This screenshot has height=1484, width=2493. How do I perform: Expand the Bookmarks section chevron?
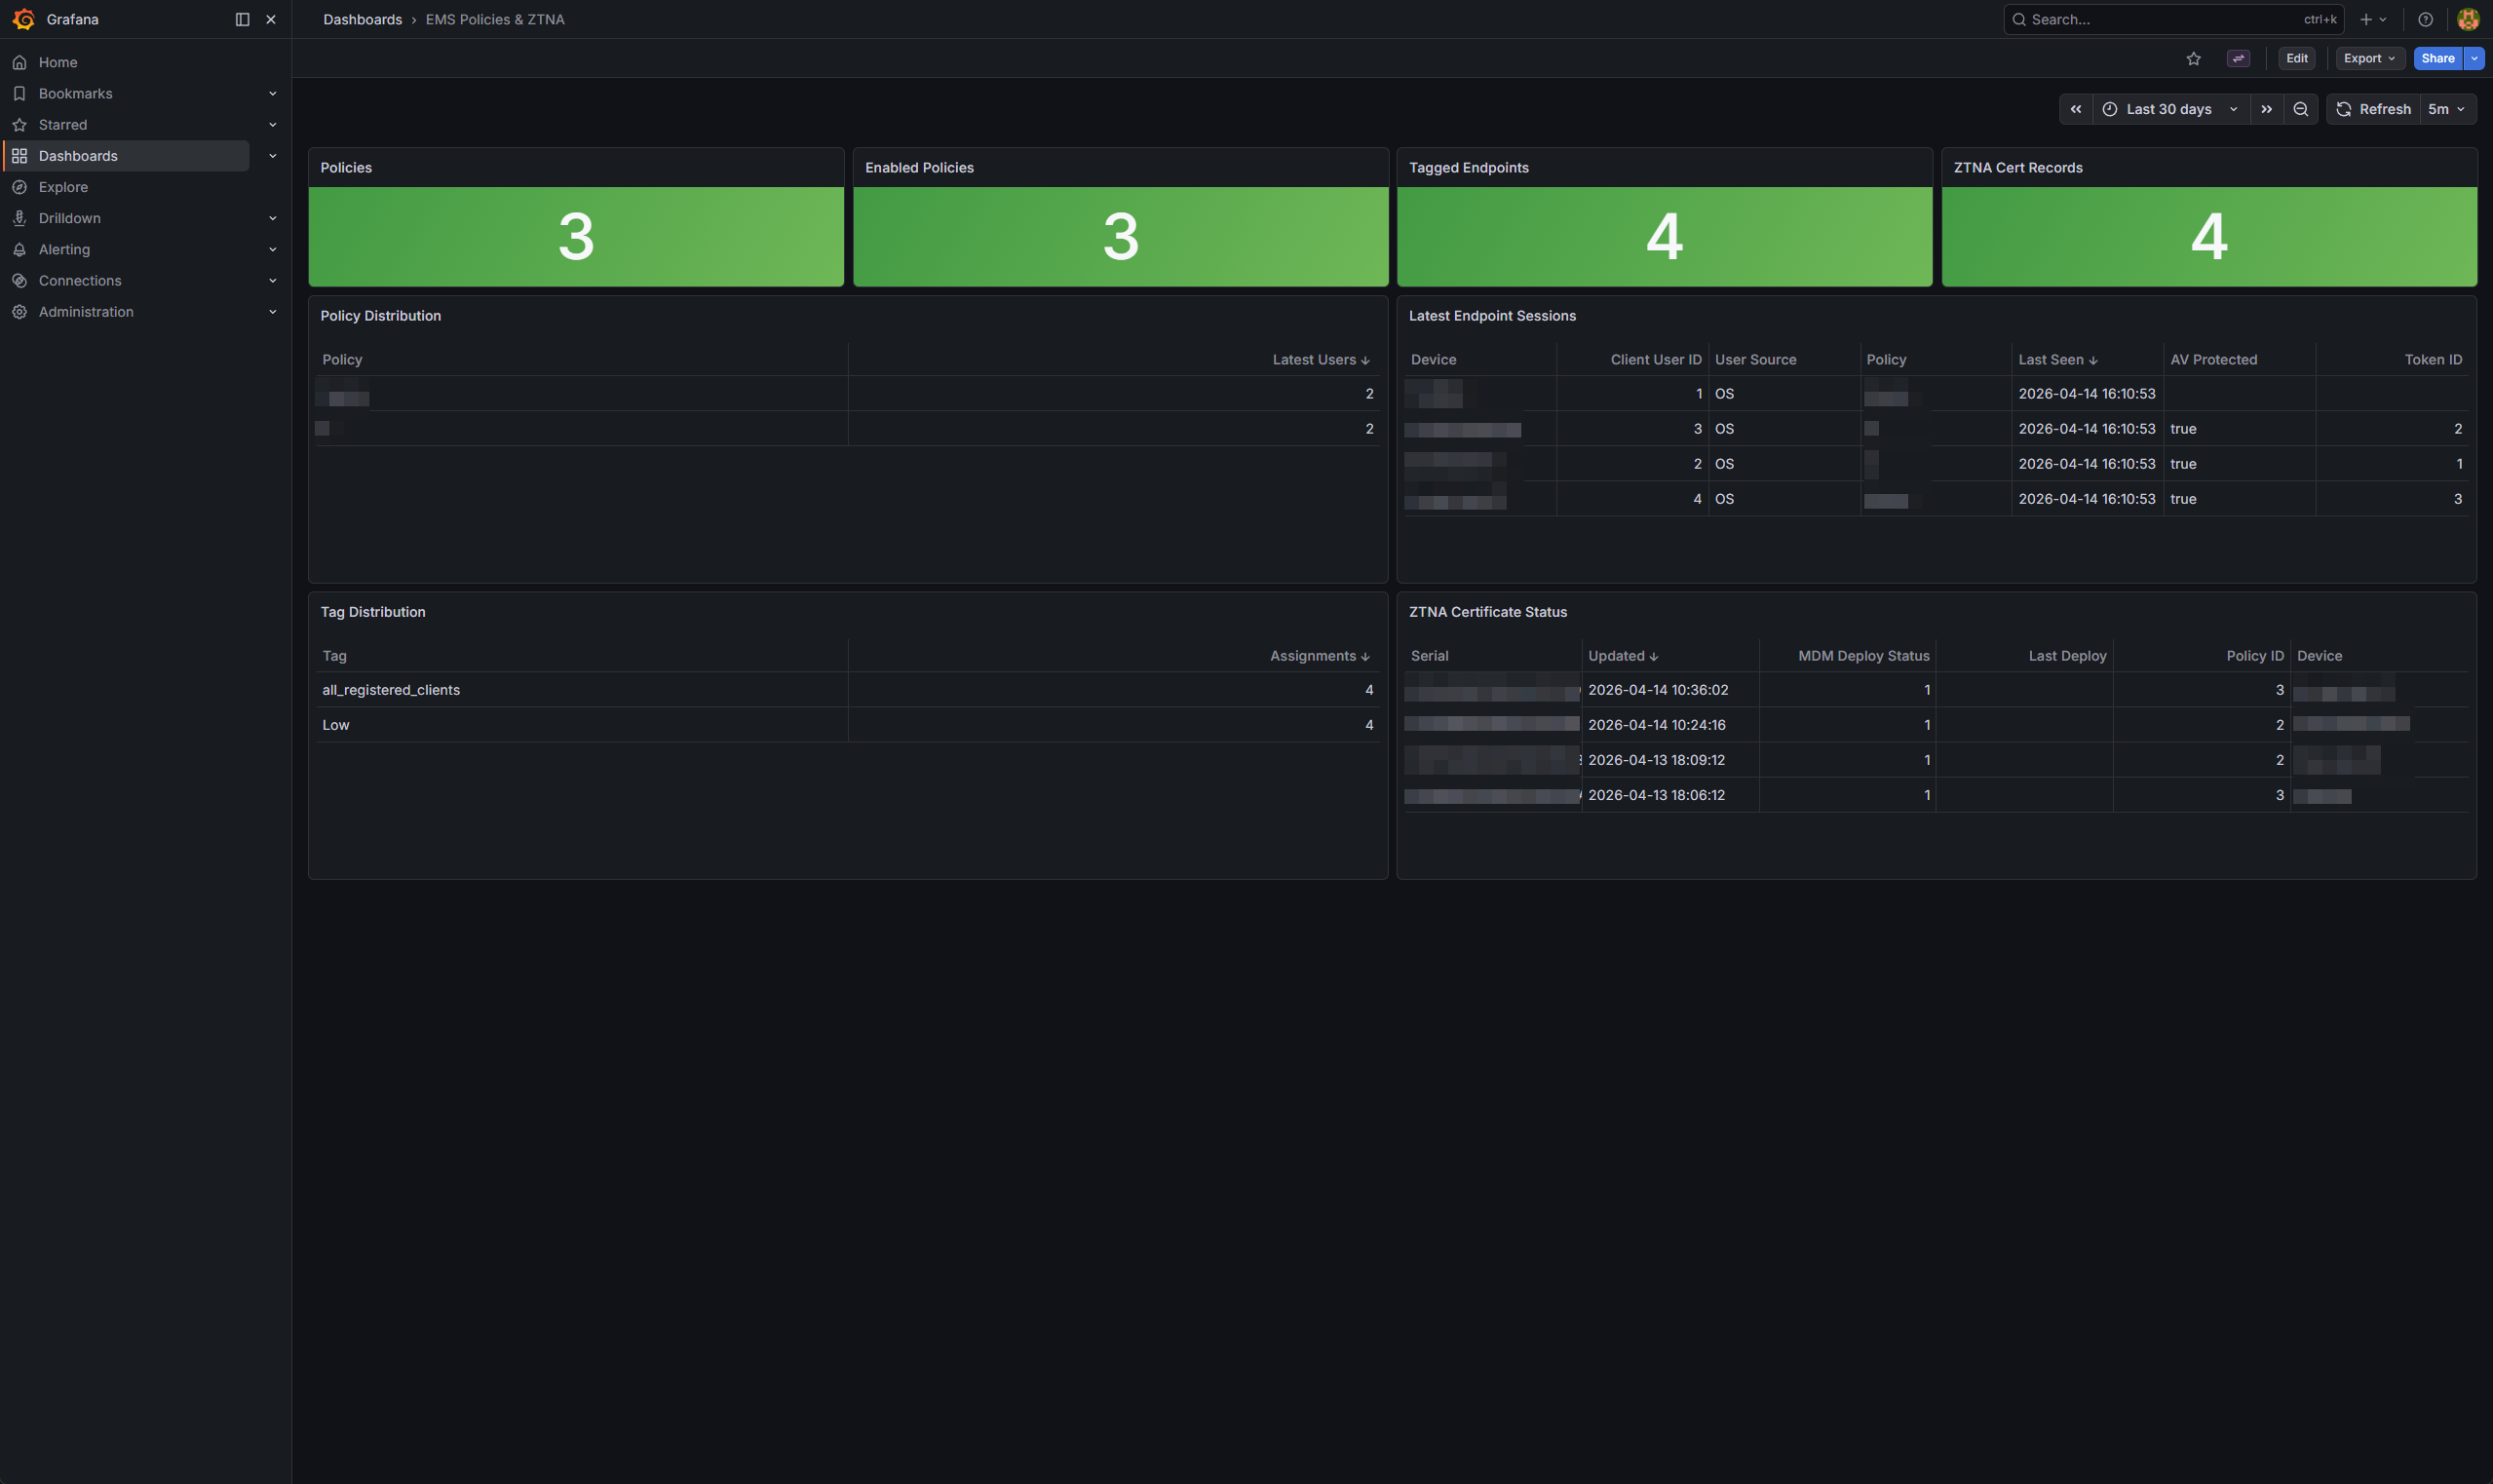point(272,93)
